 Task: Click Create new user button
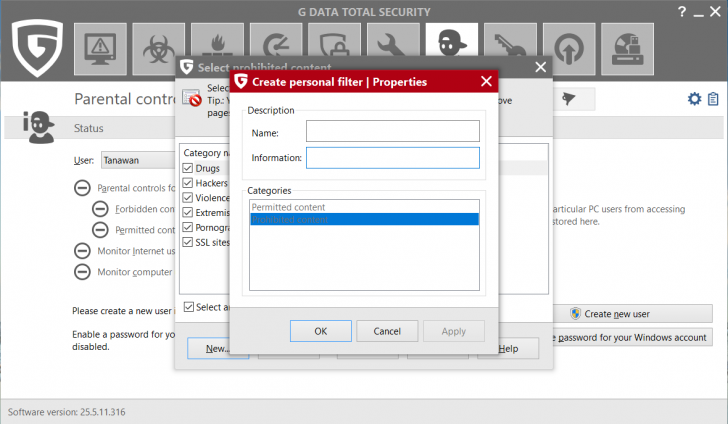click(x=632, y=314)
